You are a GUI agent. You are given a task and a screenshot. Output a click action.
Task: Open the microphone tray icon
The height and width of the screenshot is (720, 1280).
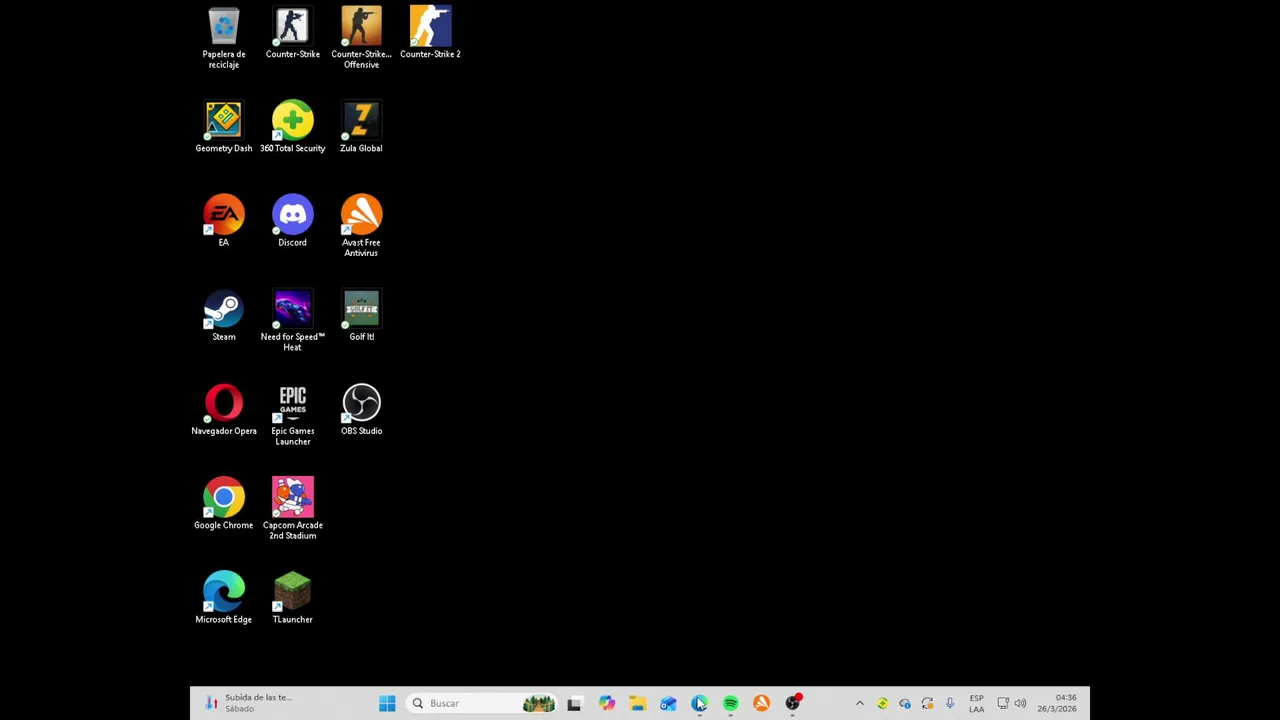pyautogui.click(x=949, y=703)
